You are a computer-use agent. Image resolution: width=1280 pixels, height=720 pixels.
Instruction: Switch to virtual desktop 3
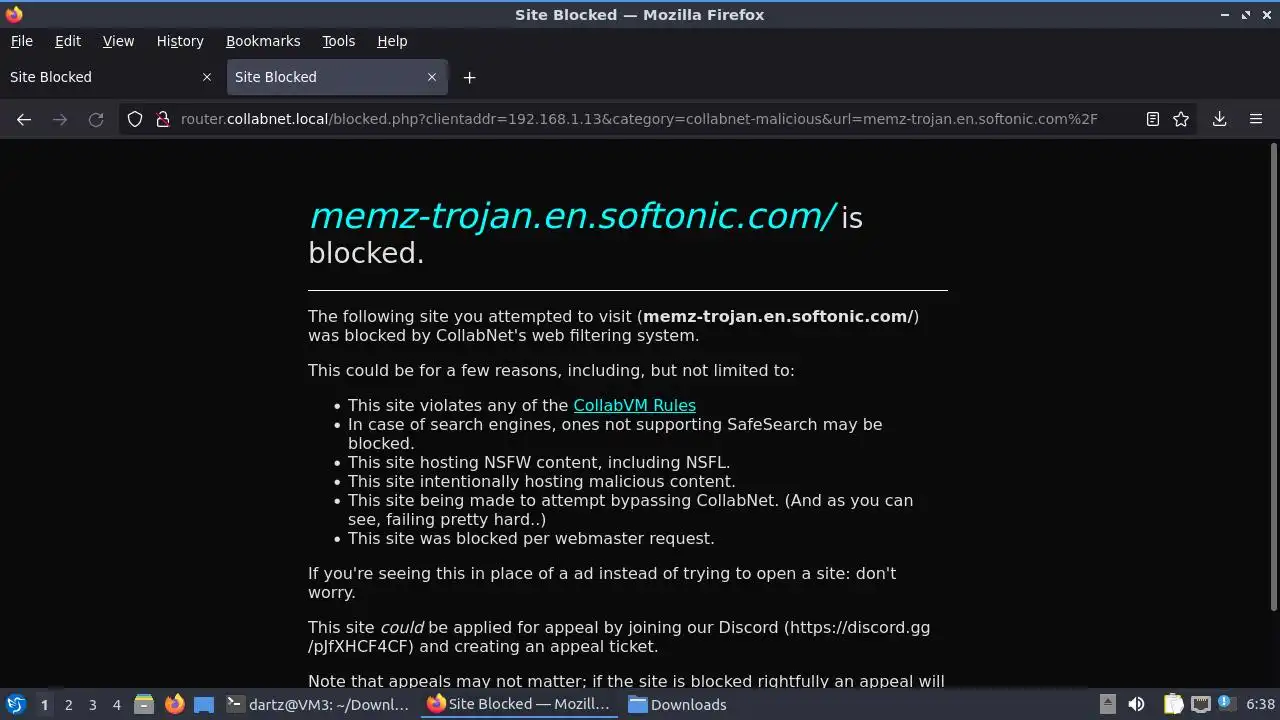92,704
